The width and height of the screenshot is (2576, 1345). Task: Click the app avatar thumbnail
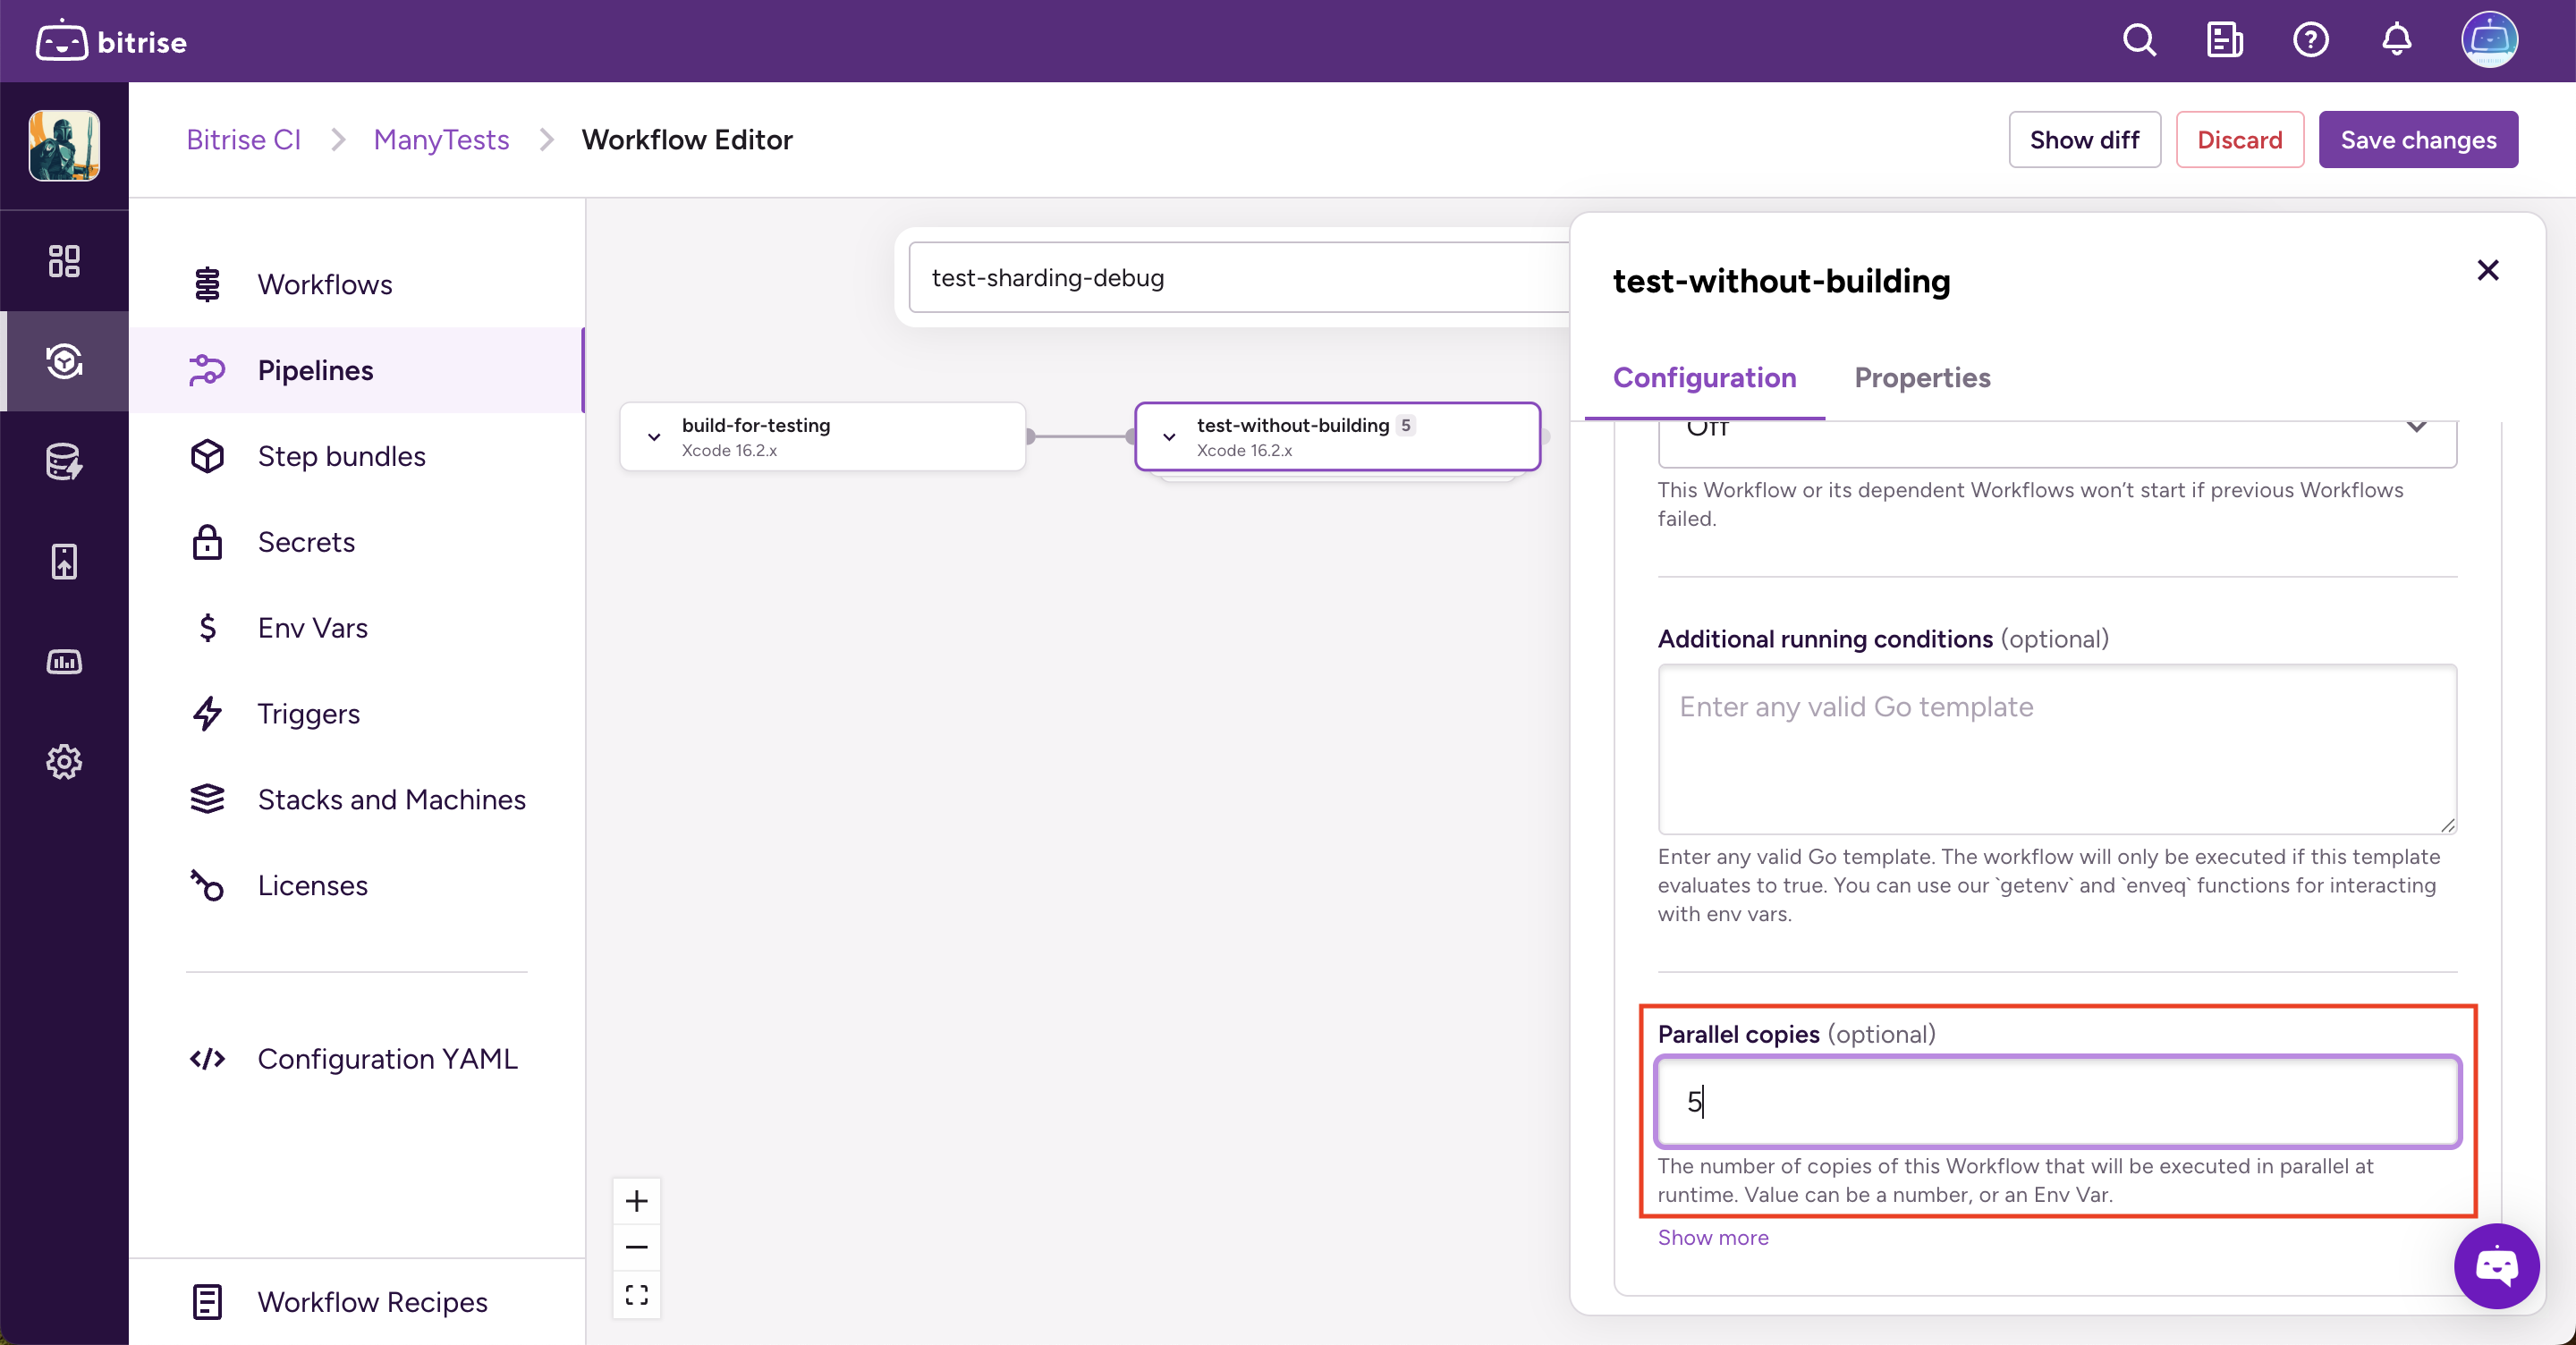pyautogui.click(x=64, y=146)
